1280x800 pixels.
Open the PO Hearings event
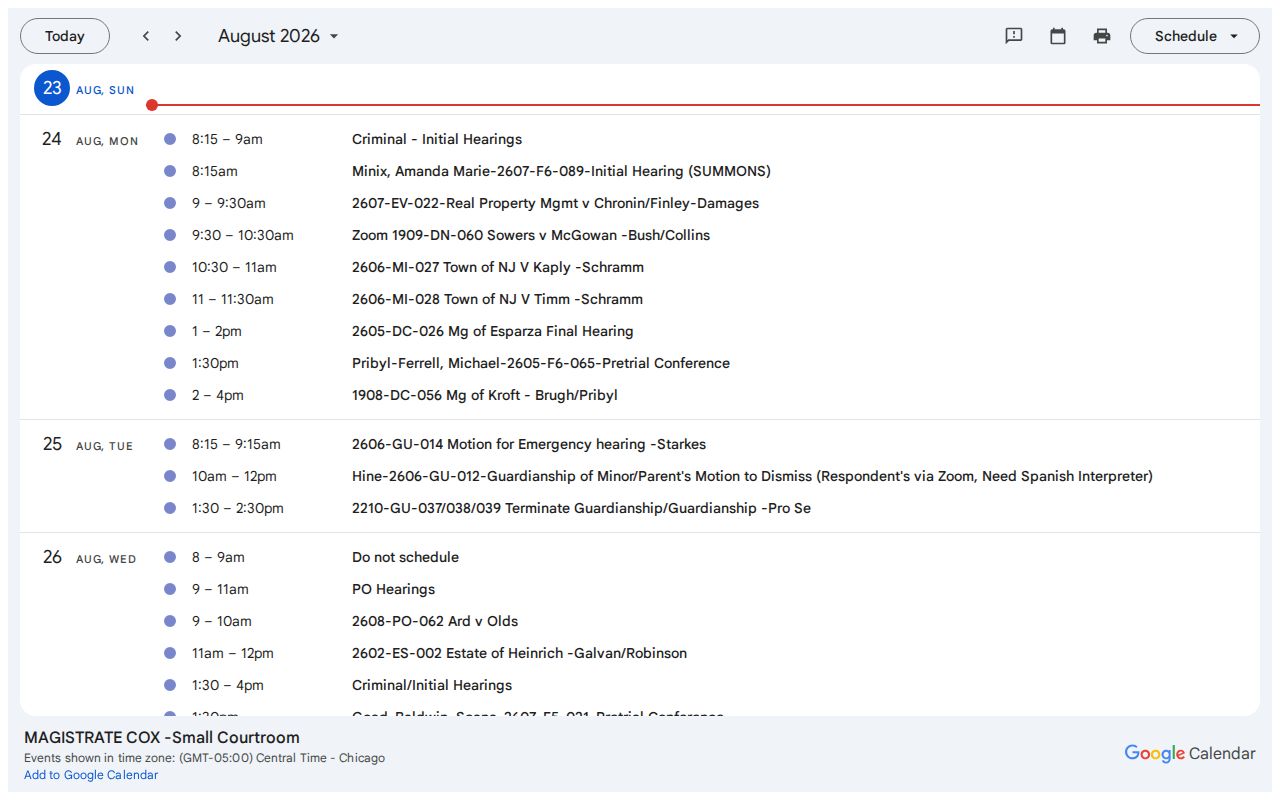coord(393,589)
